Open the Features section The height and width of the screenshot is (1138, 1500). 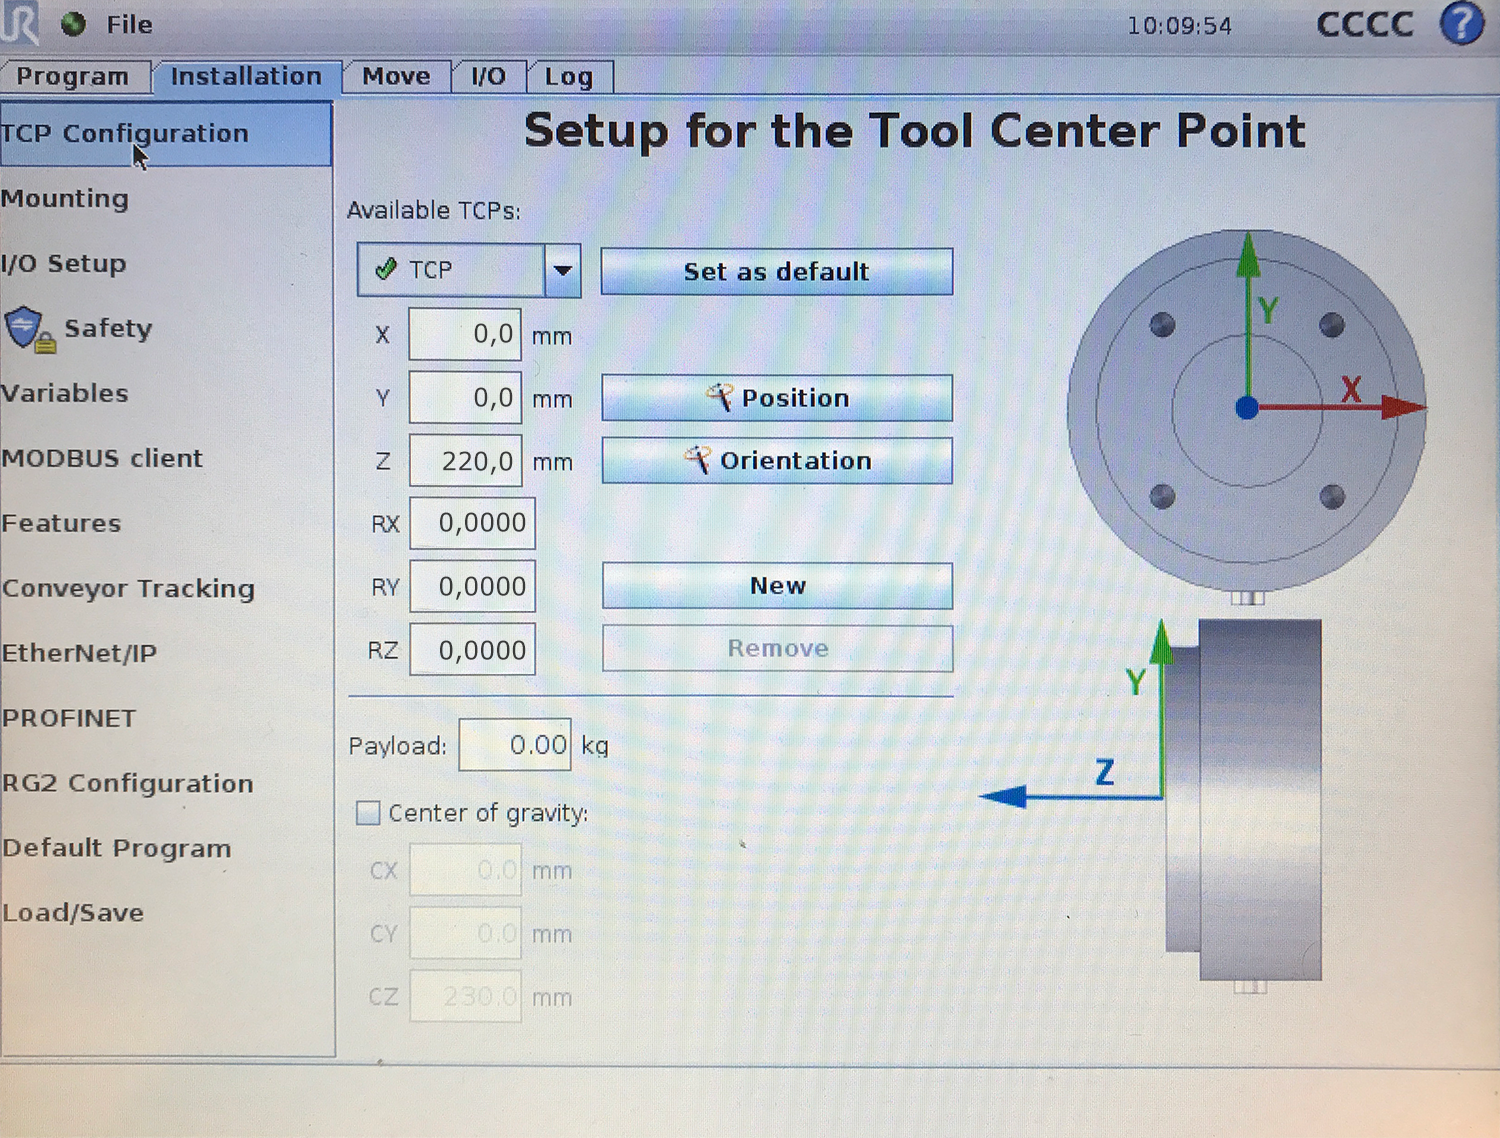point(61,524)
